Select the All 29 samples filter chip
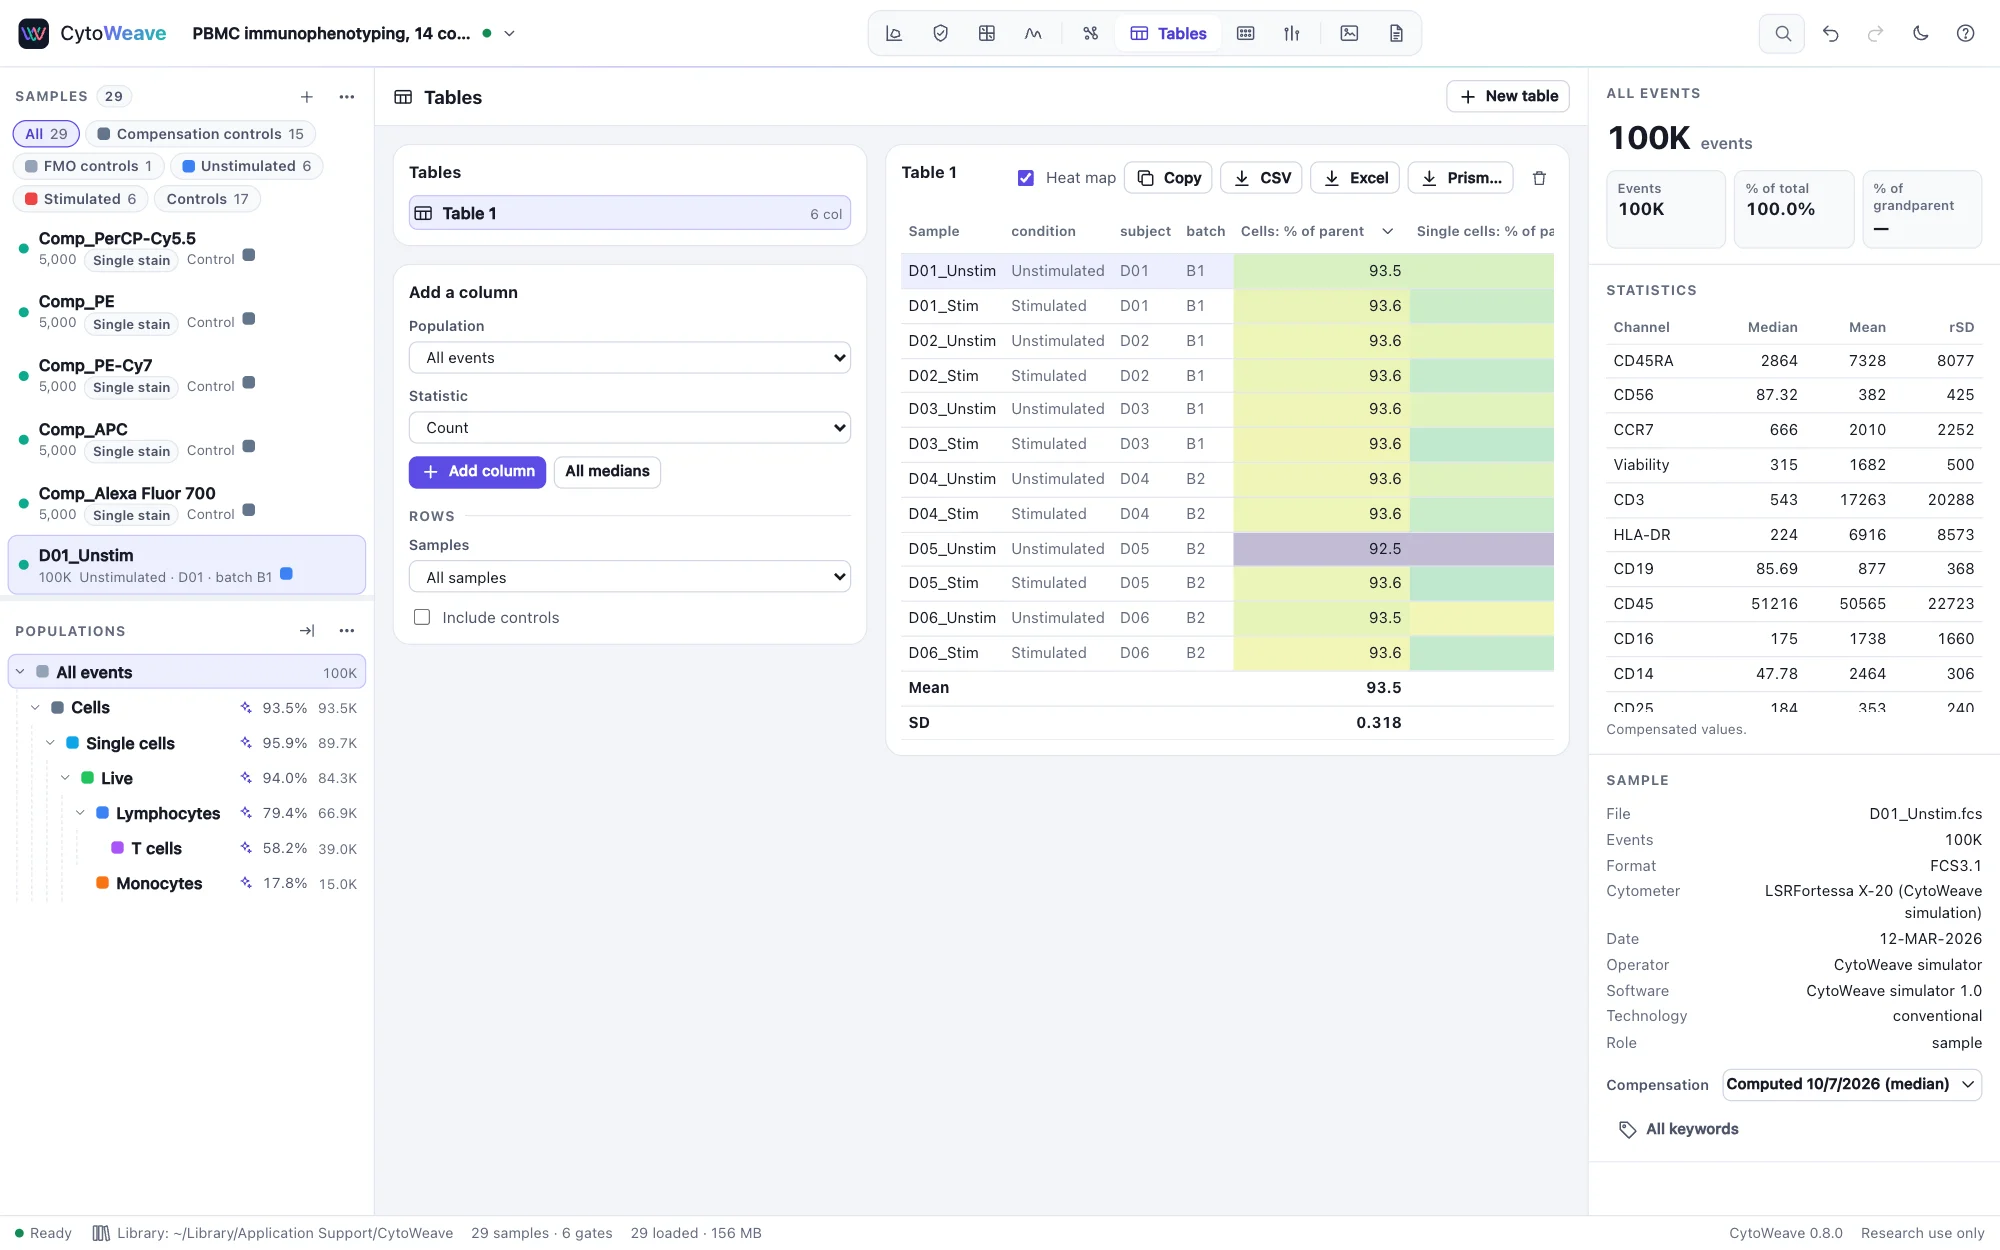The image size is (2000, 1250). pyautogui.click(x=46, y=134)
